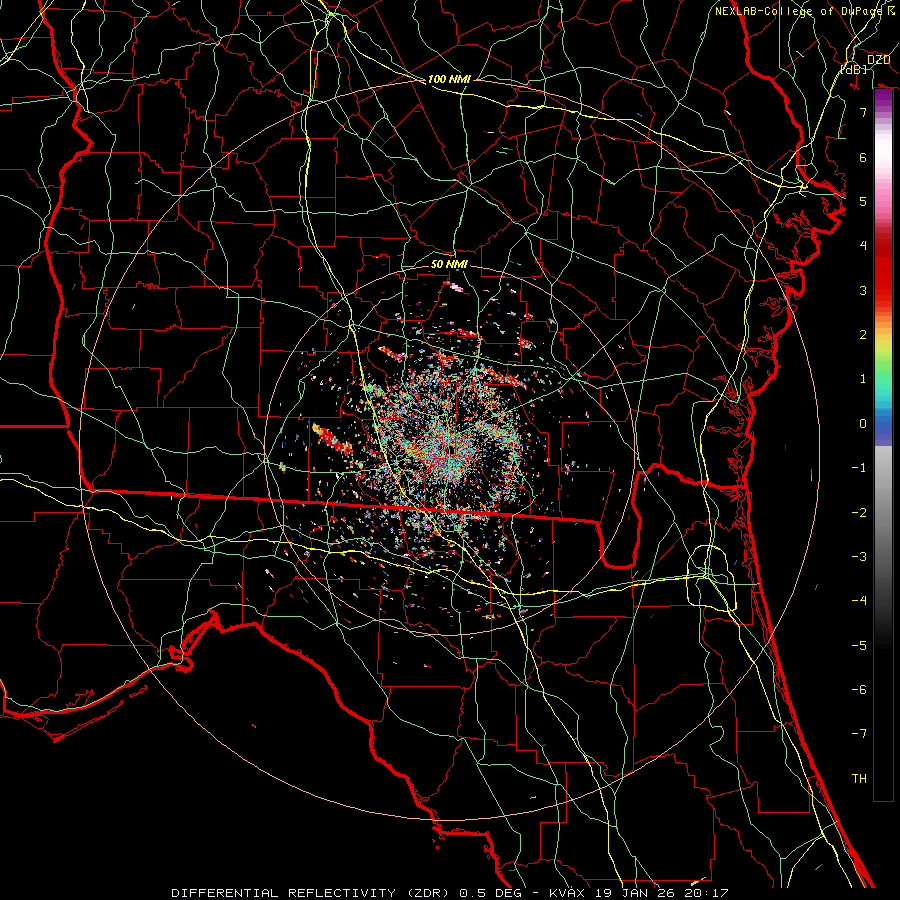900x900 pixels.
Task: Click the -2 value on the color scale
Action: click(x=859, y=513)
